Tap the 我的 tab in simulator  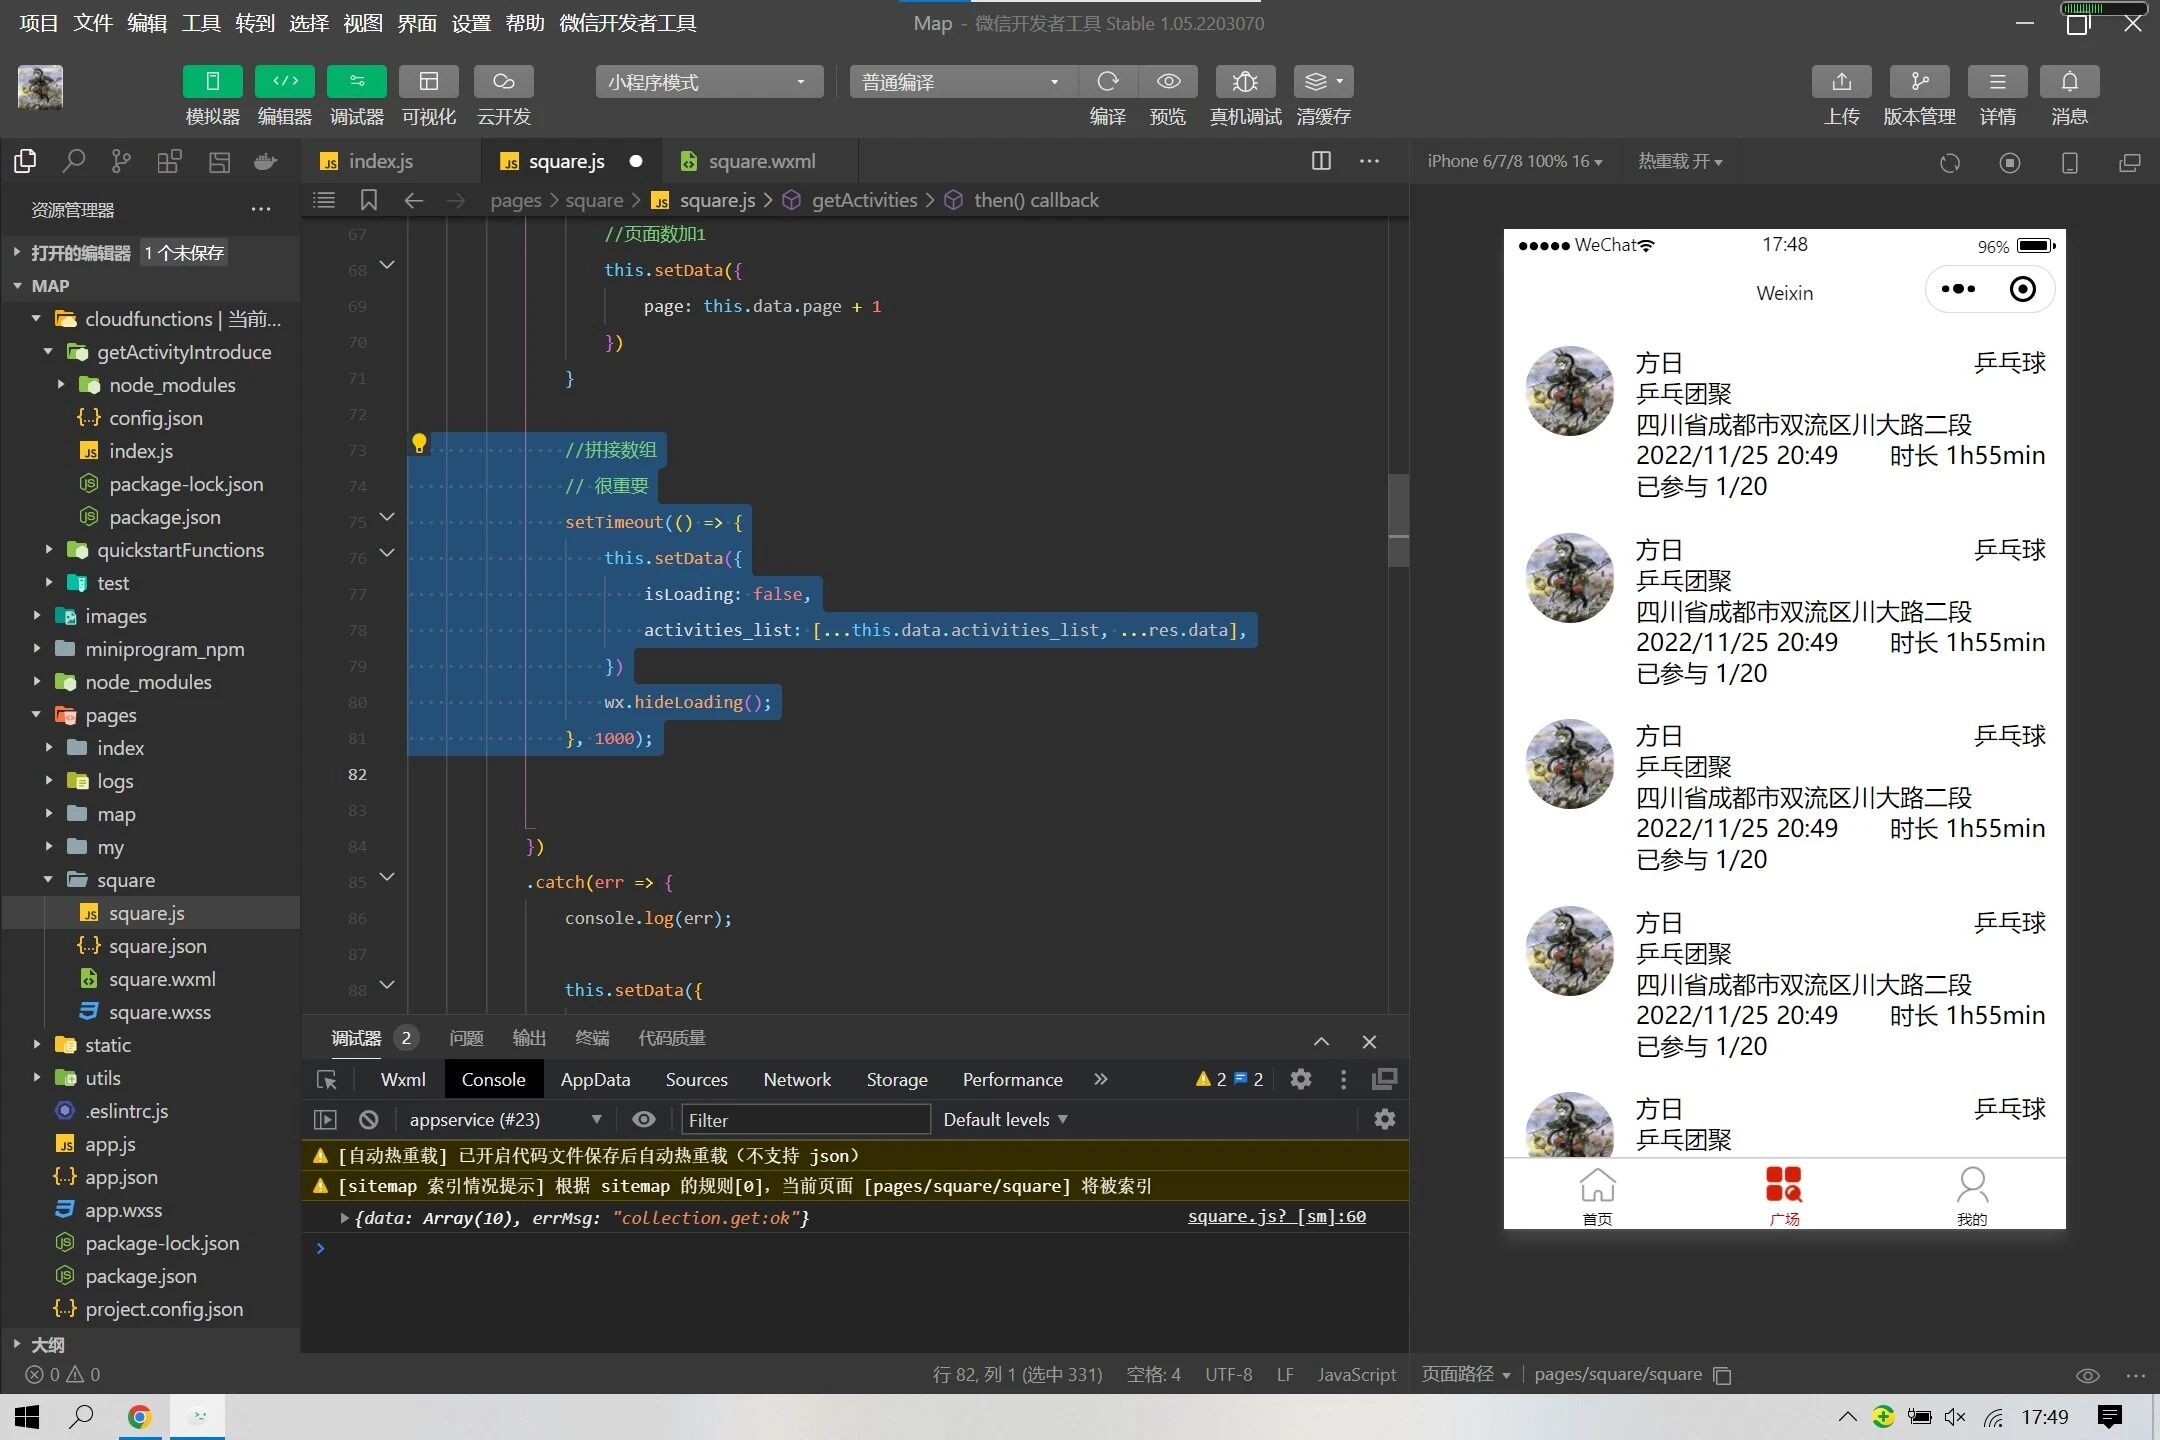(1971, 1196)
